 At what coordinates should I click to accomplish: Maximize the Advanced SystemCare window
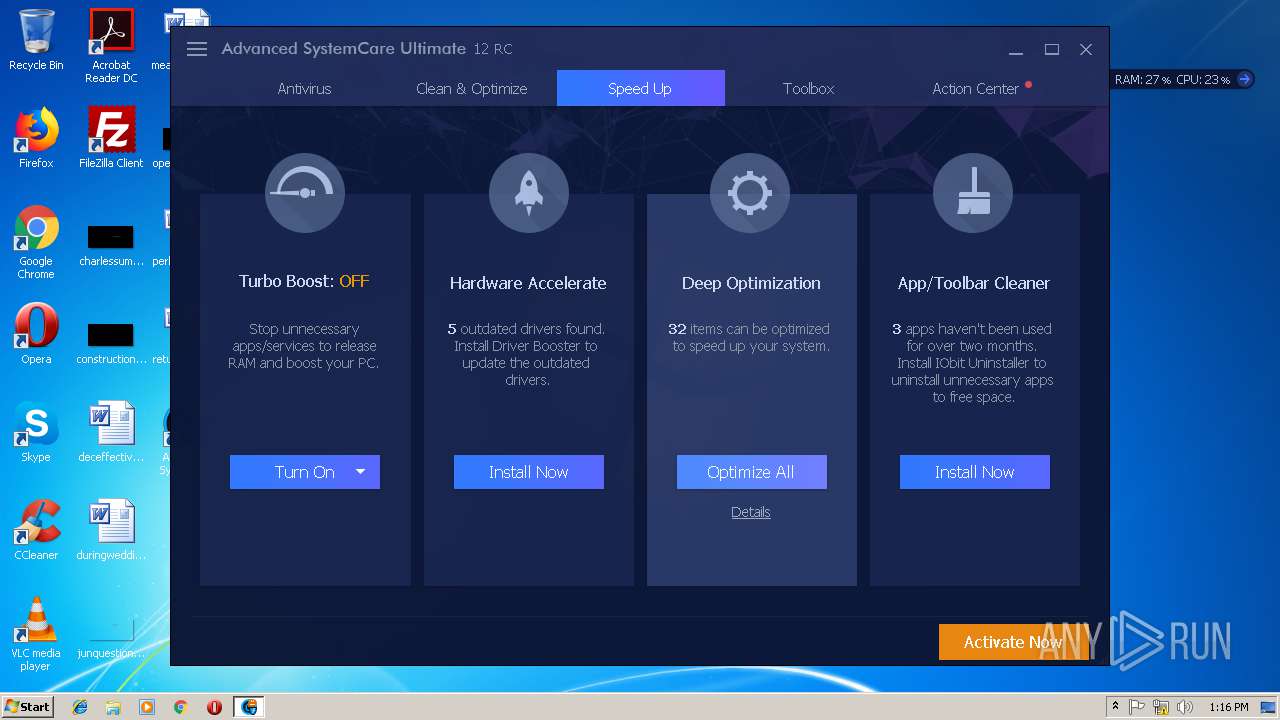point(1052,49)
